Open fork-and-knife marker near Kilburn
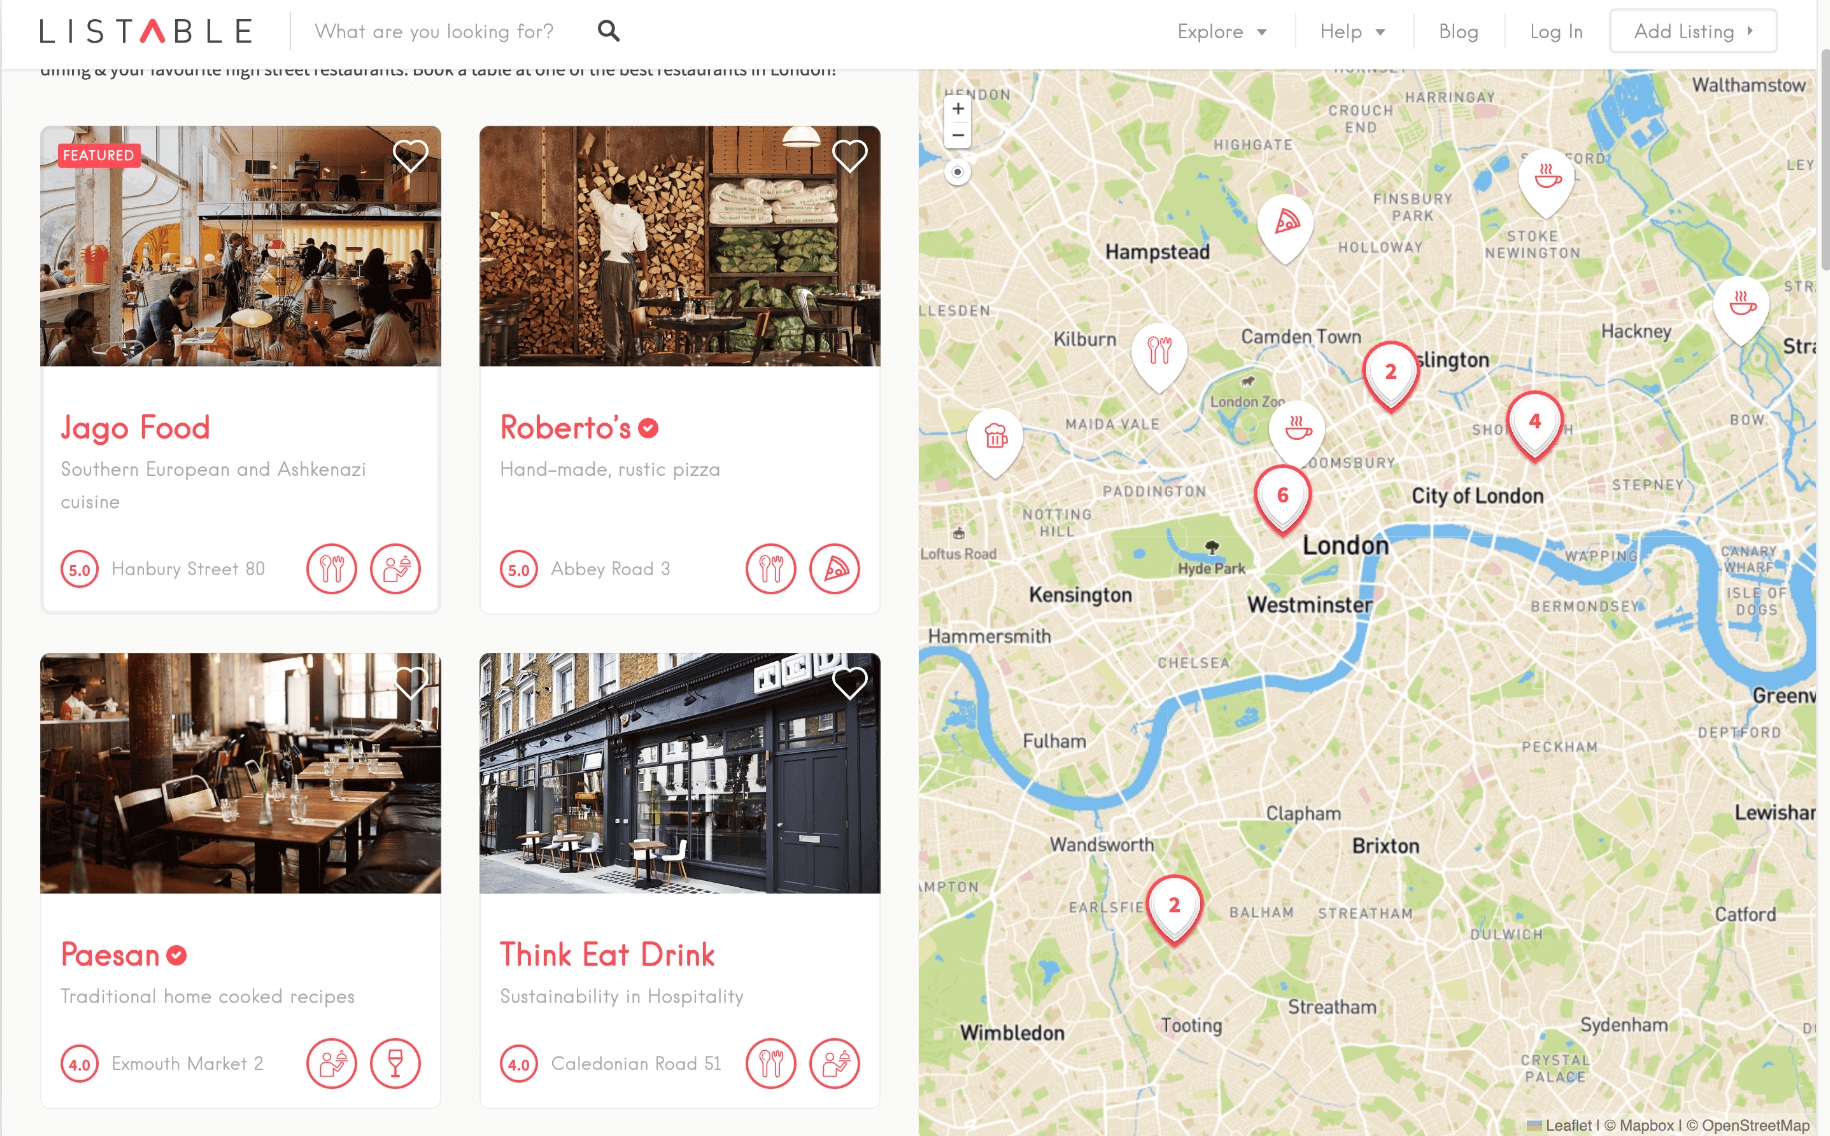Viewport: 1830px width, 1136px height. 1160,356
